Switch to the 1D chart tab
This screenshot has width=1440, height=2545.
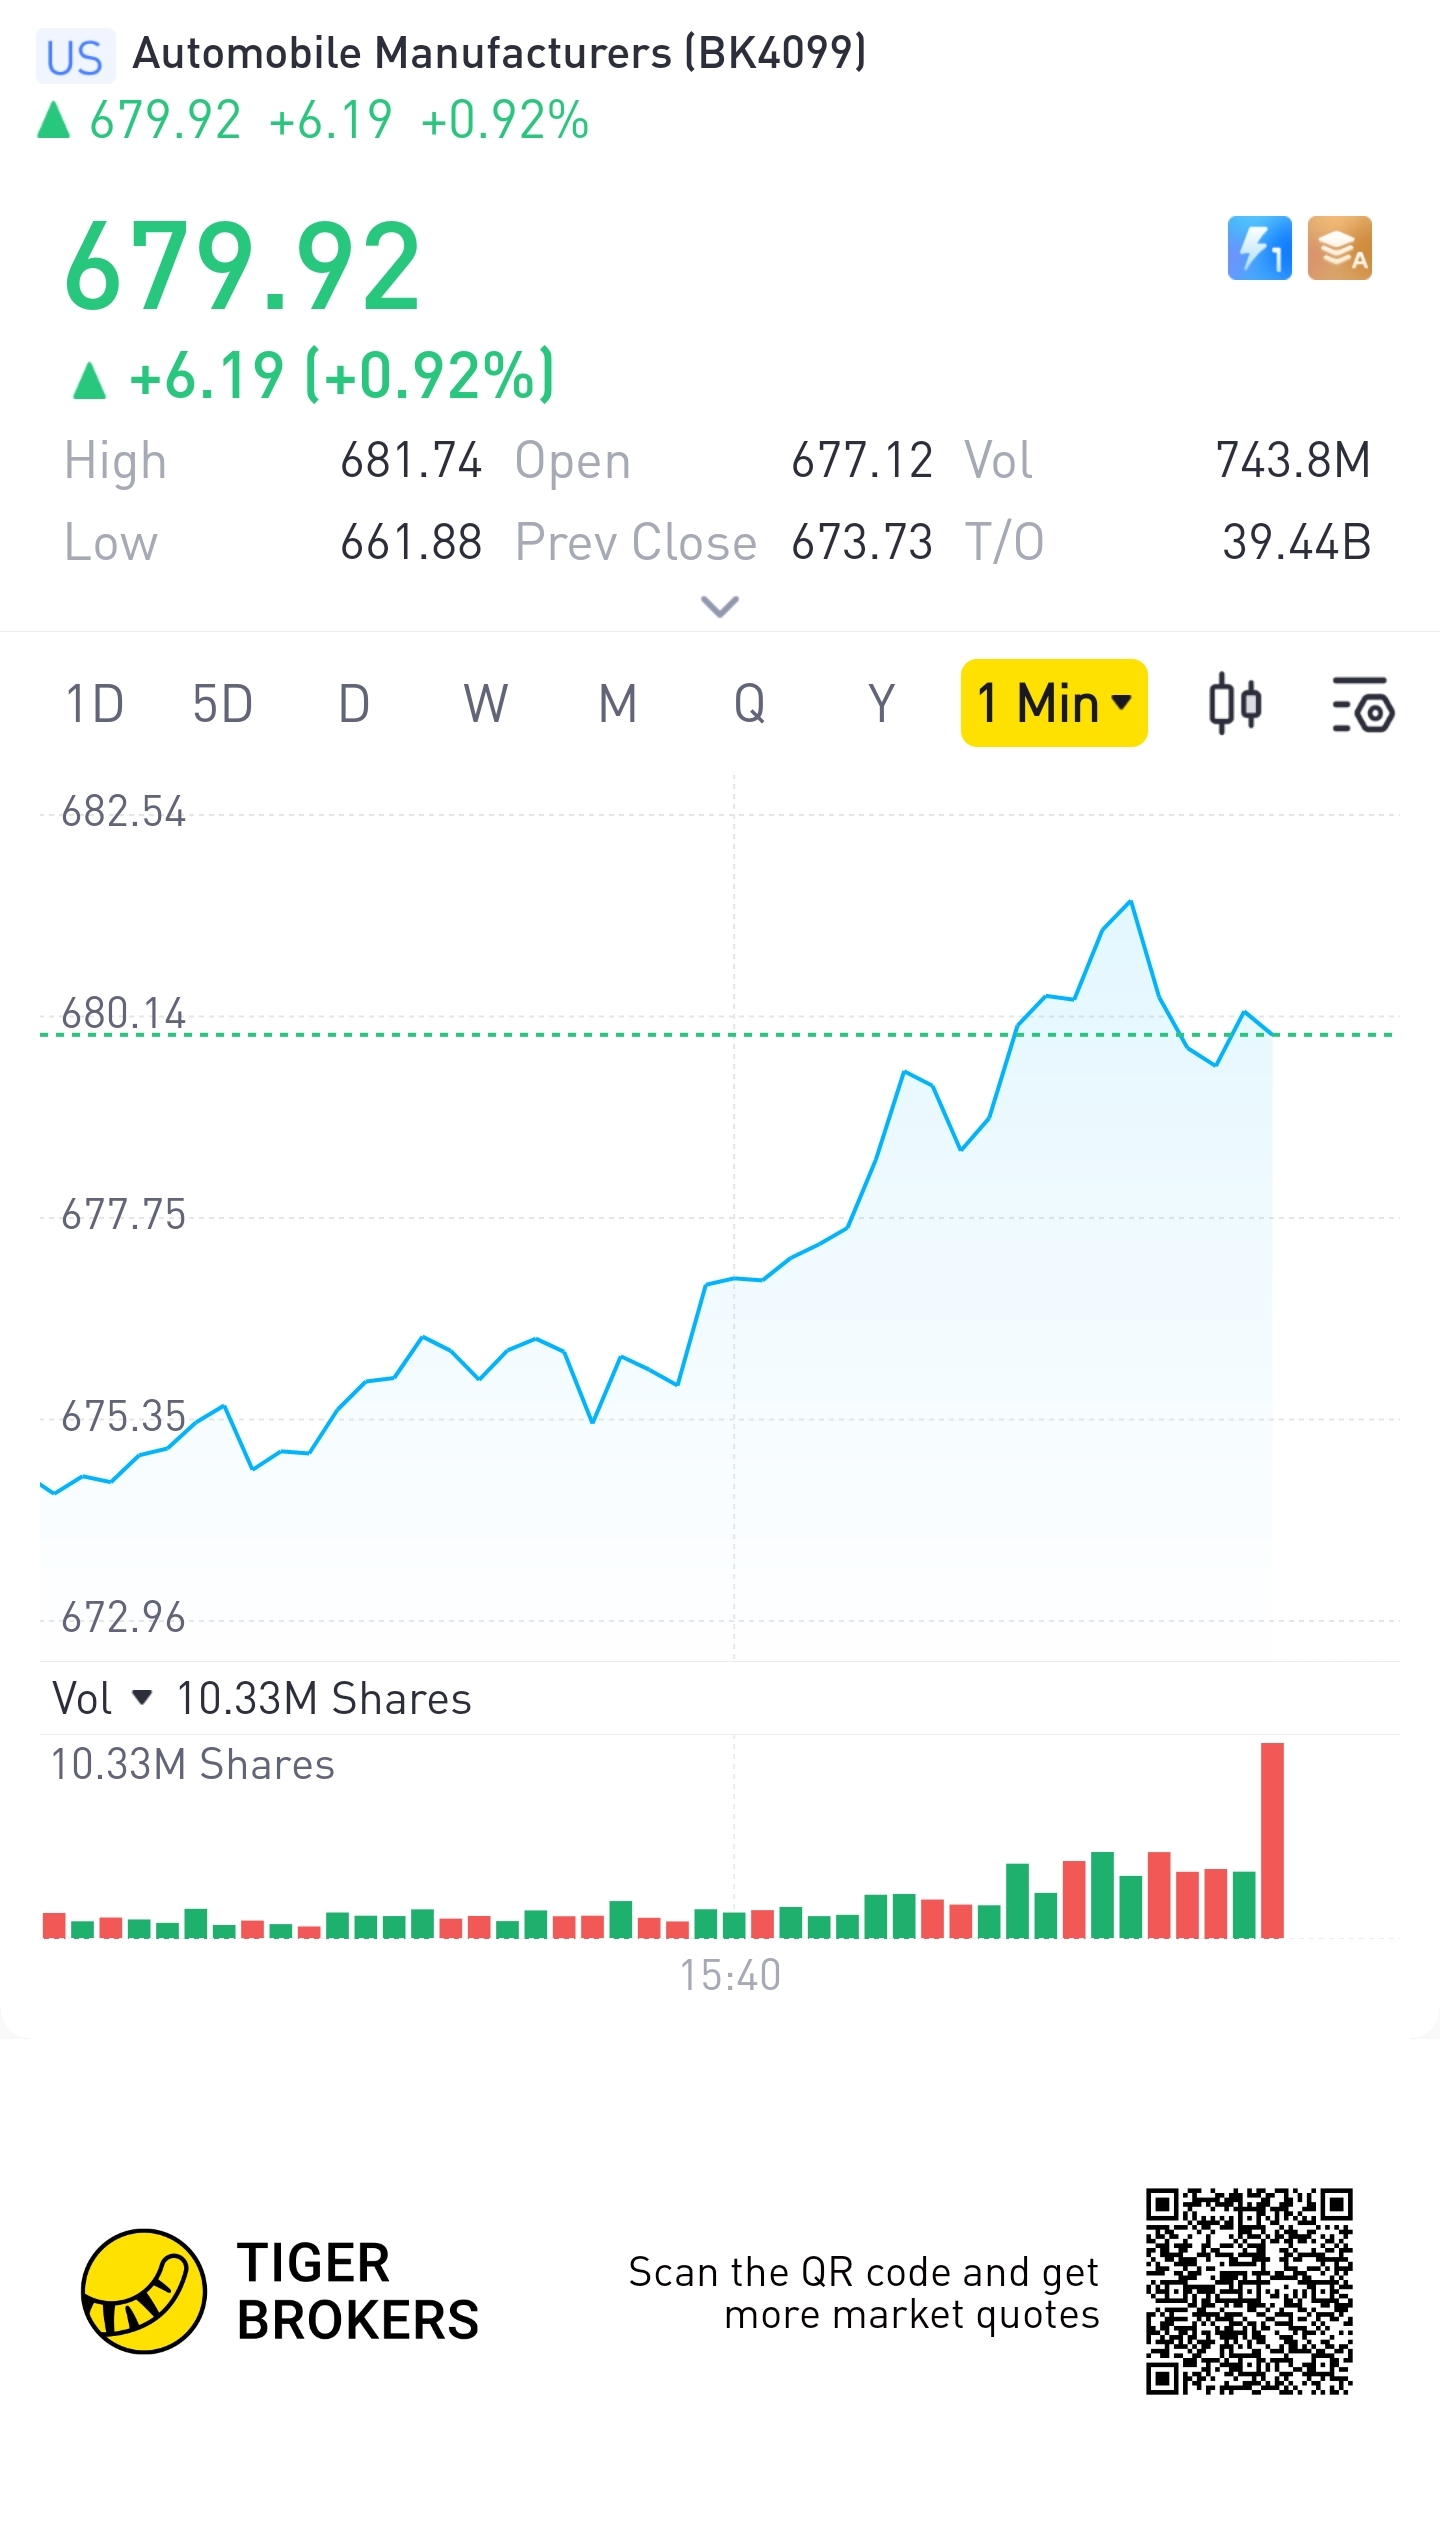click(x=94, y=703)
